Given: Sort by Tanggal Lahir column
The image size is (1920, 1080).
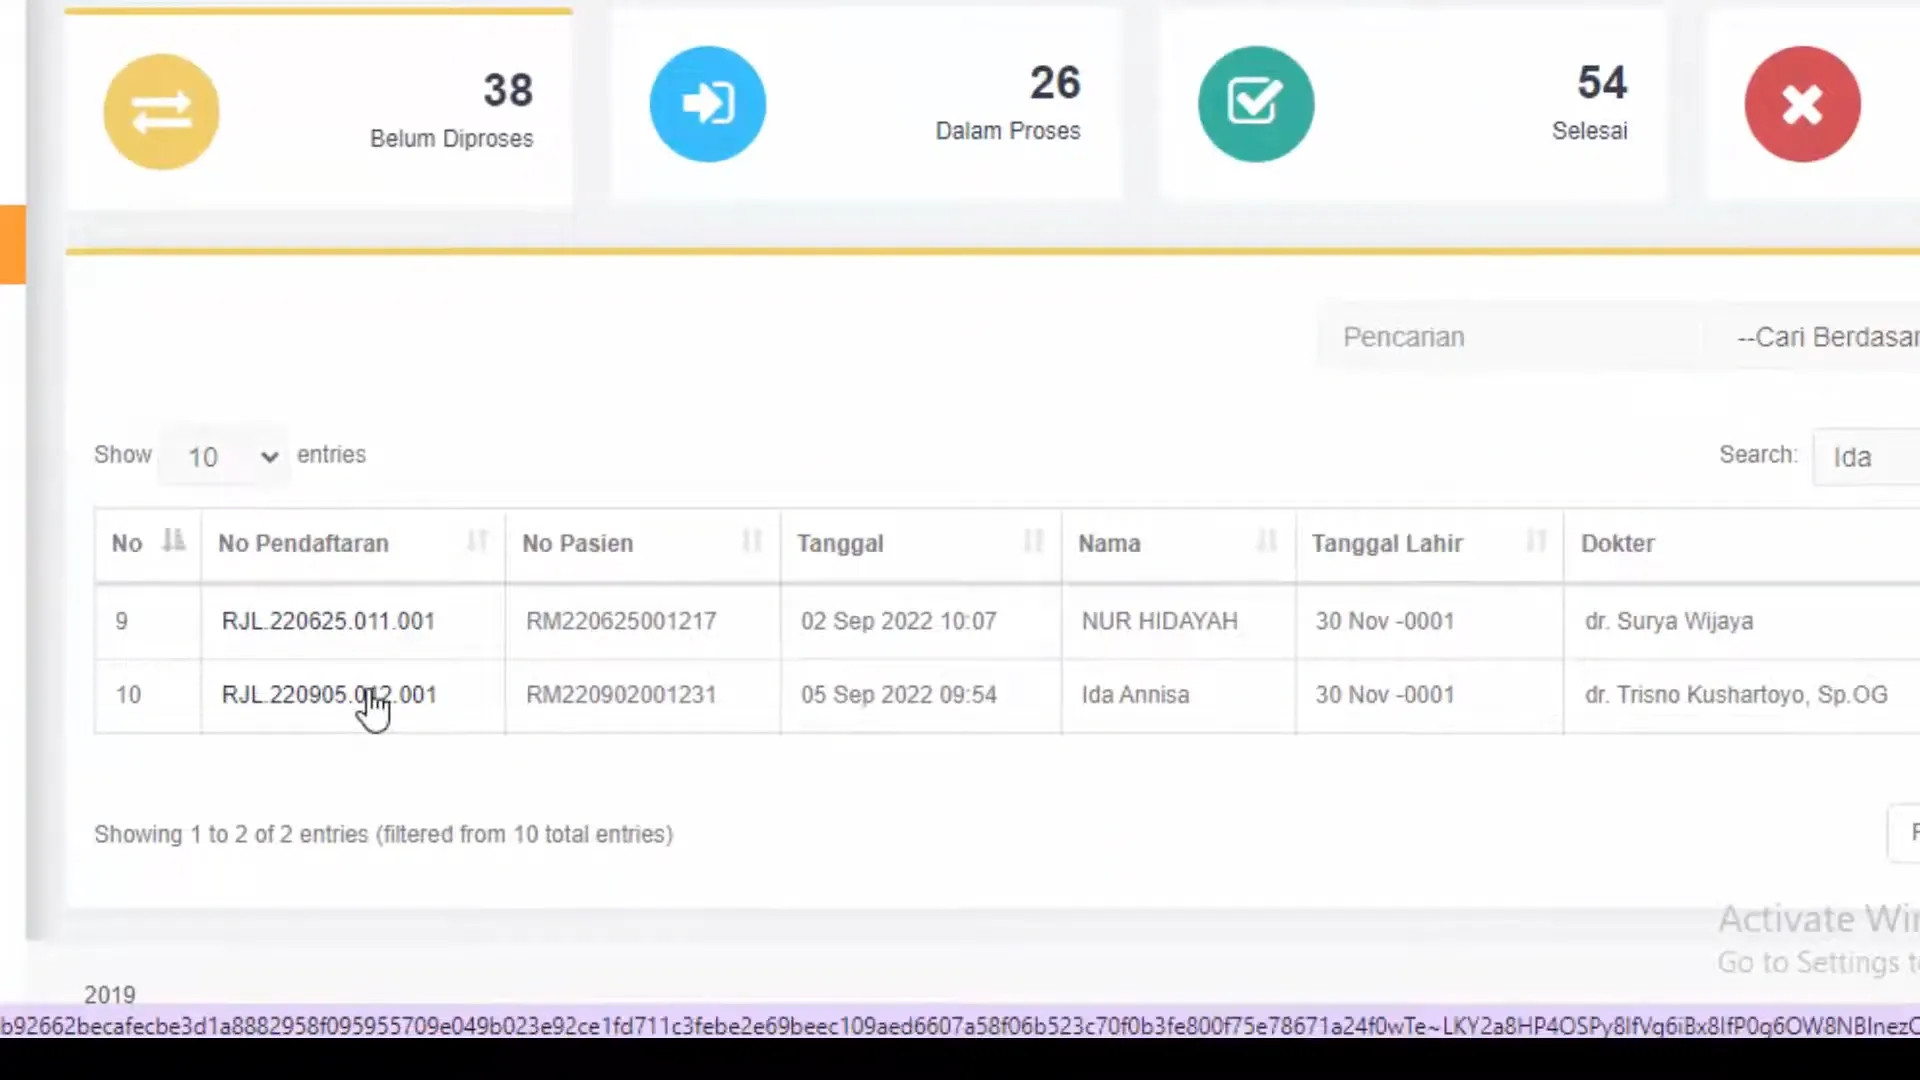Looking at the screenshot, I should click(x=1536, y=543).
